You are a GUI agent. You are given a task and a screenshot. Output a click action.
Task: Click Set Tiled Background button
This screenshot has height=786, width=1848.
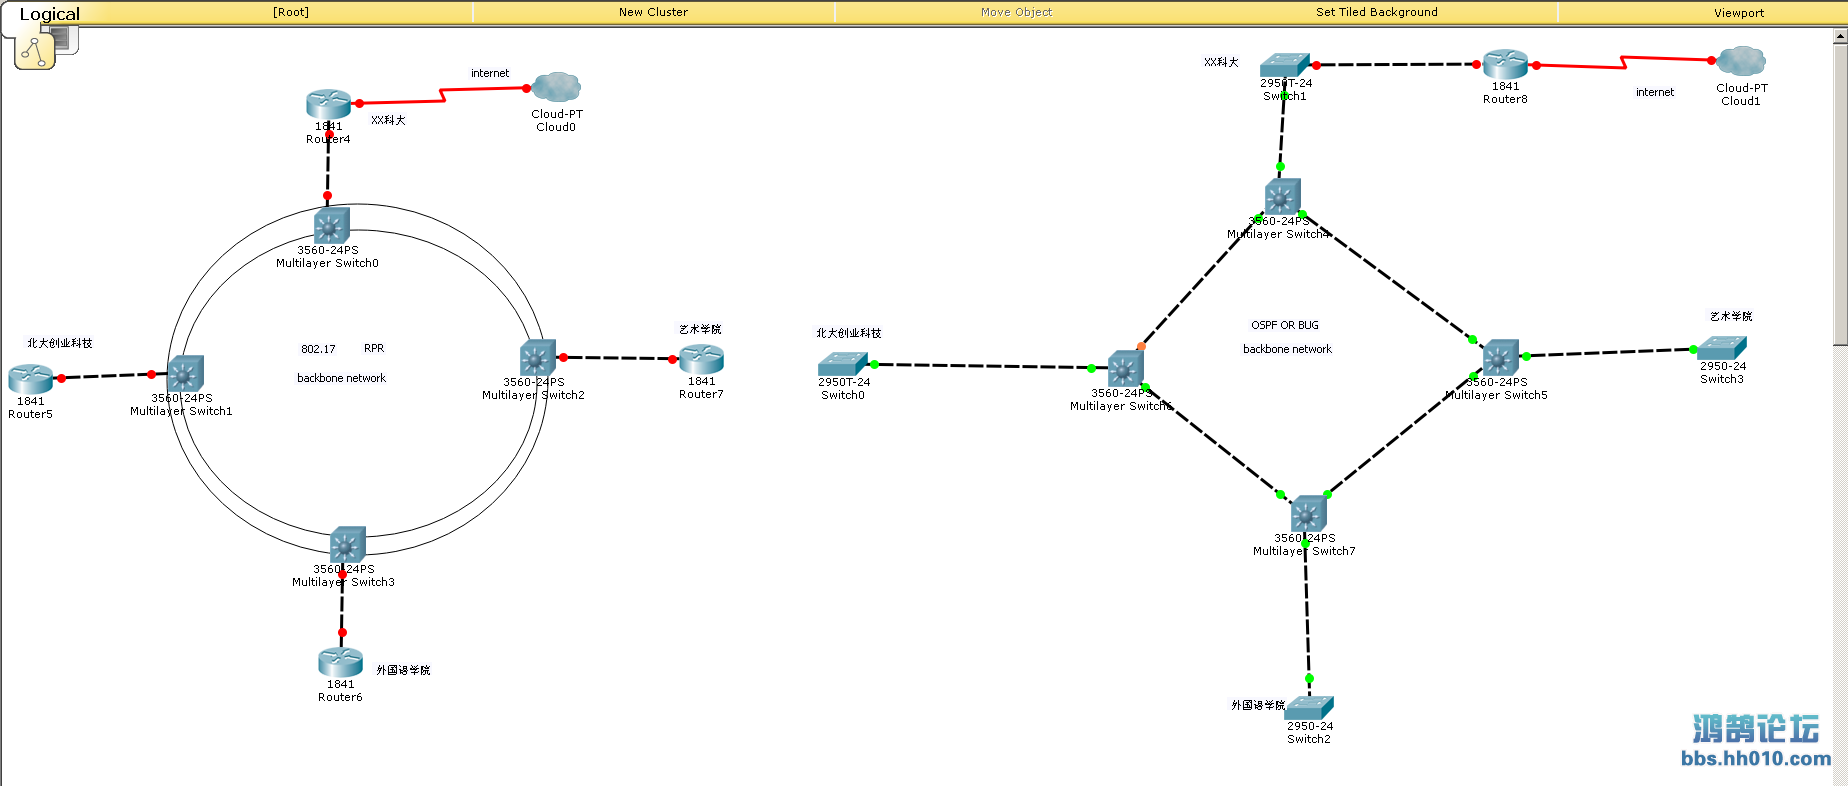pos(1377,12)
